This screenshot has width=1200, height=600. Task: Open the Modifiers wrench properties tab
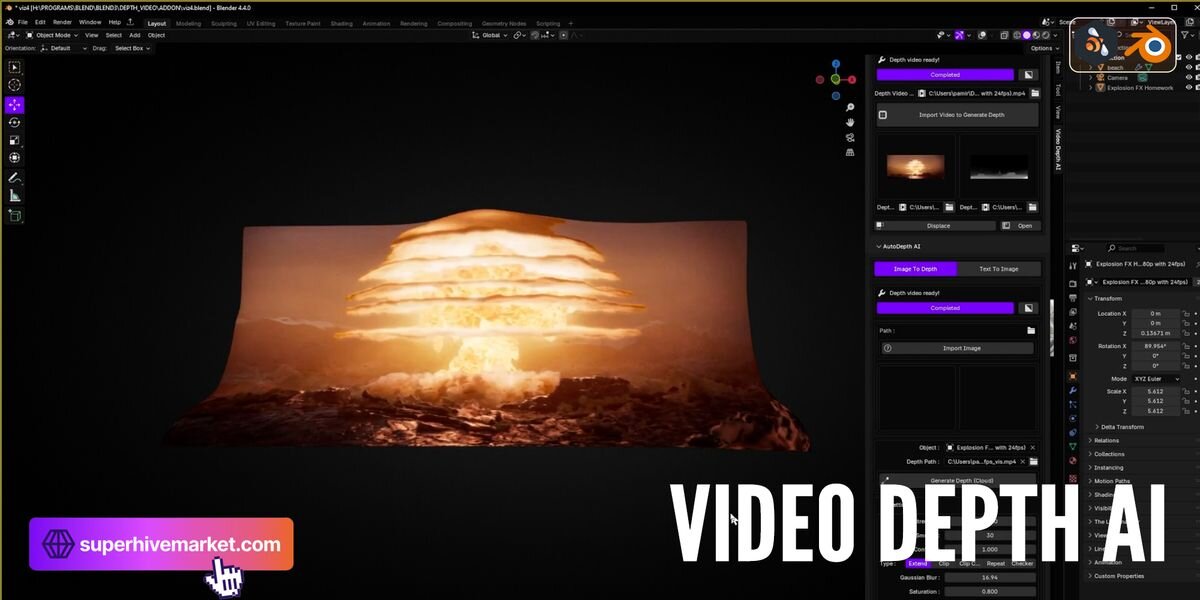pyautogui.click(x=1073, y=389)
